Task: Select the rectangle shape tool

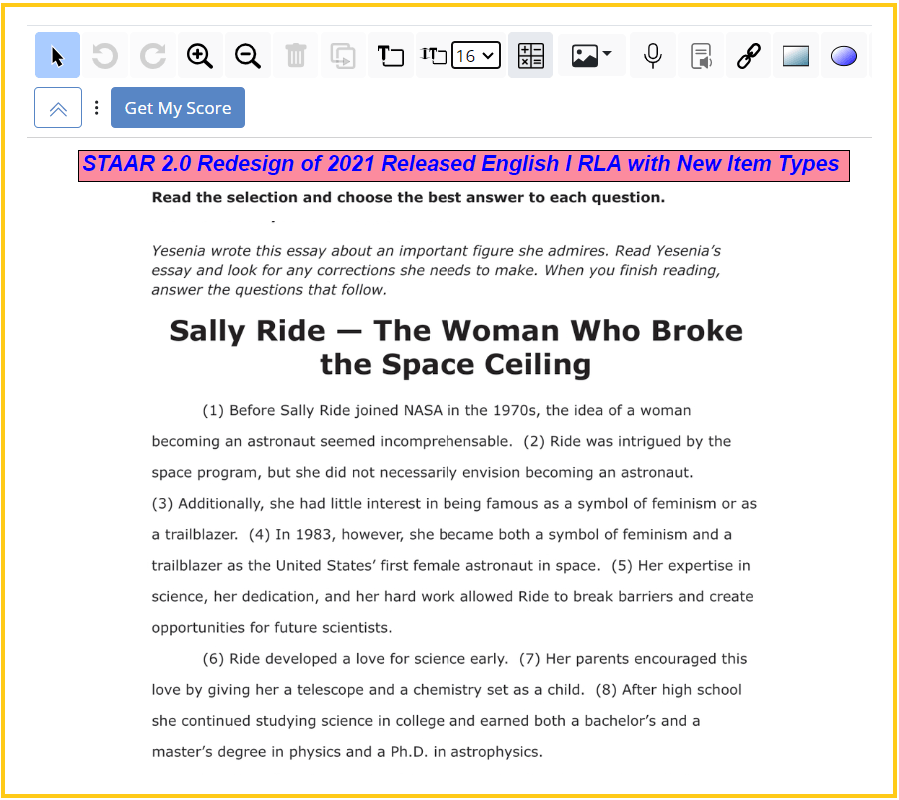Action: pos(796,56)
